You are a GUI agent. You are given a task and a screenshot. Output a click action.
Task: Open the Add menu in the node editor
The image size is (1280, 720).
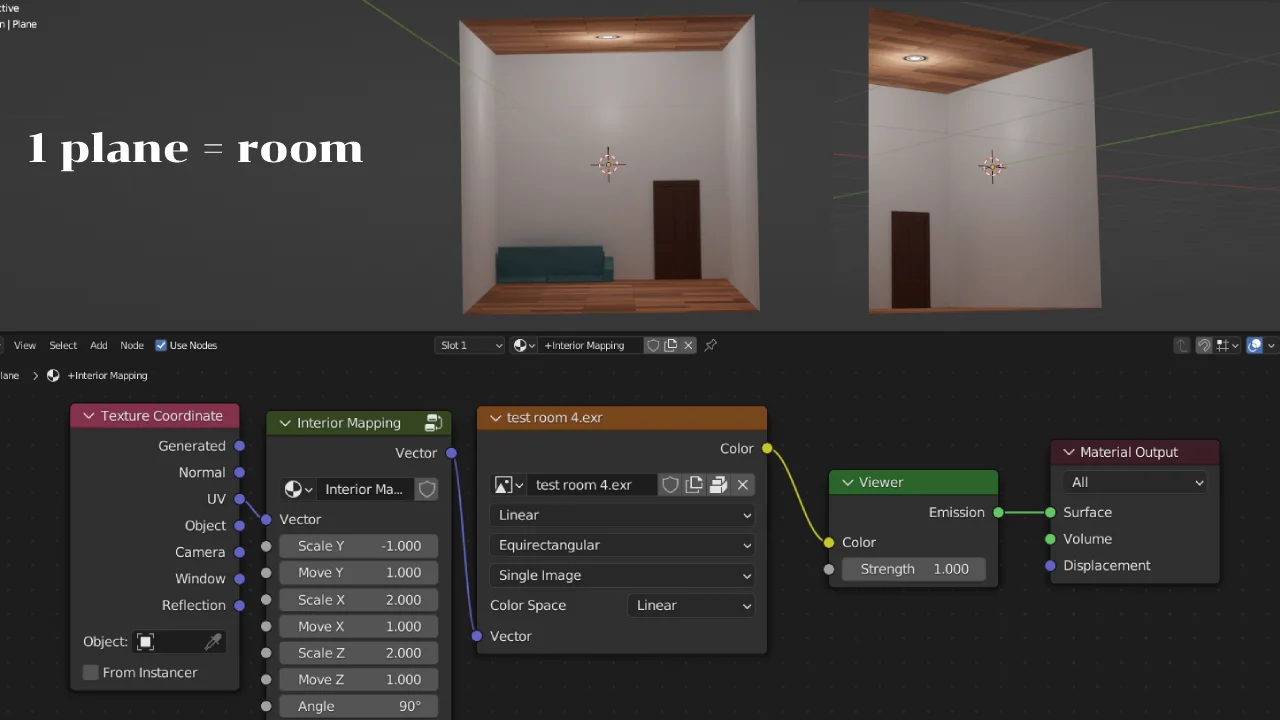click(x=98, y=345)
